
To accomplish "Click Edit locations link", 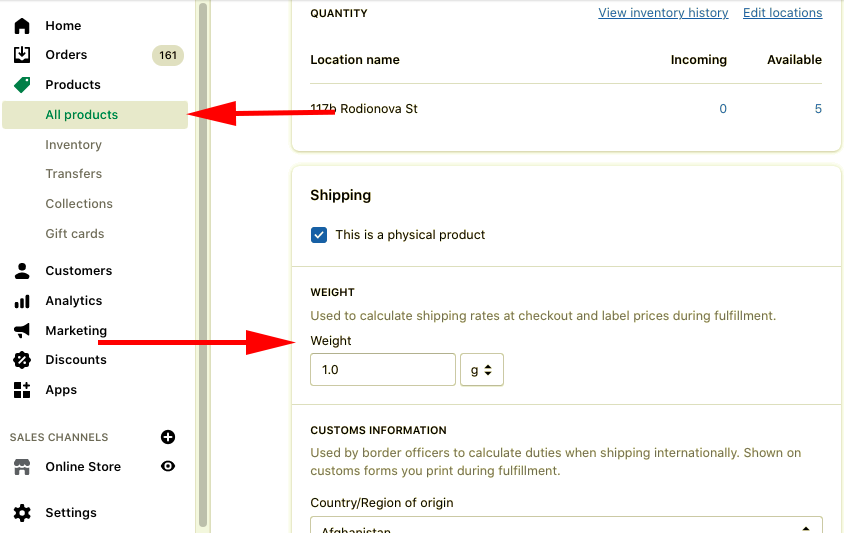I will click(x=783, y=13).
